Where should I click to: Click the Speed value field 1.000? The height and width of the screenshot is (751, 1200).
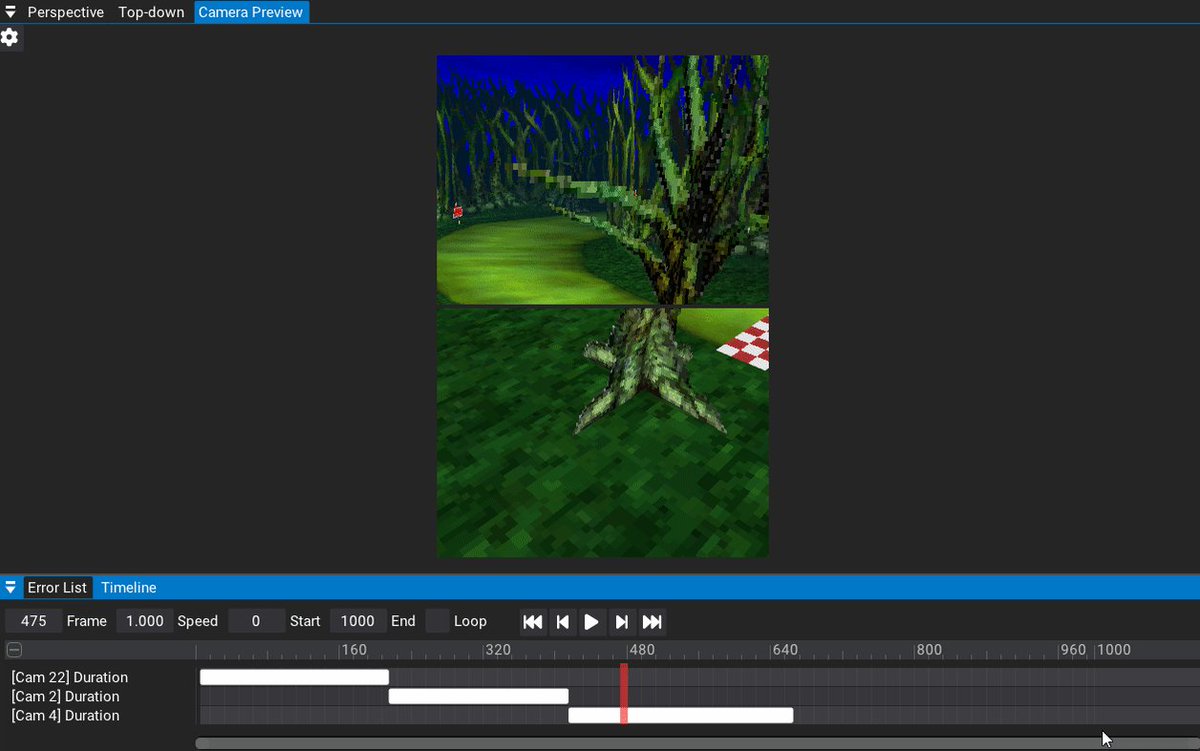pos(145,621)
